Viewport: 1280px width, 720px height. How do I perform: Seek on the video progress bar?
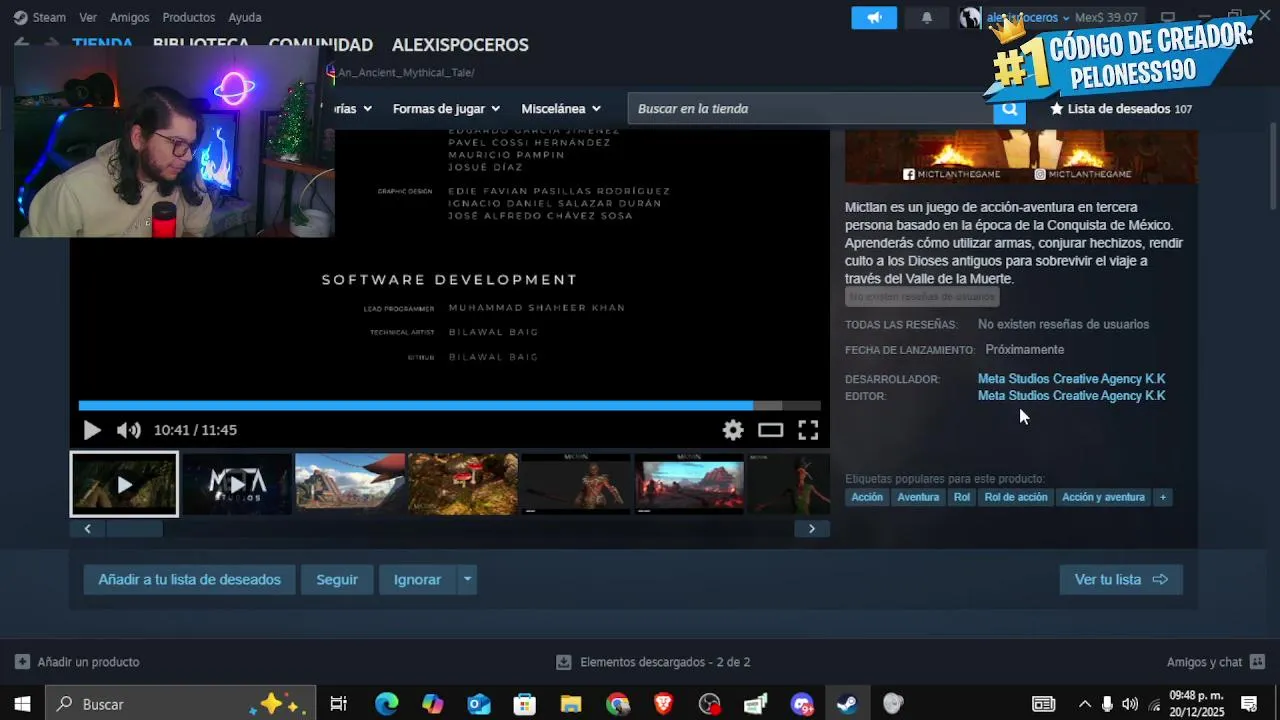[450, 405]
